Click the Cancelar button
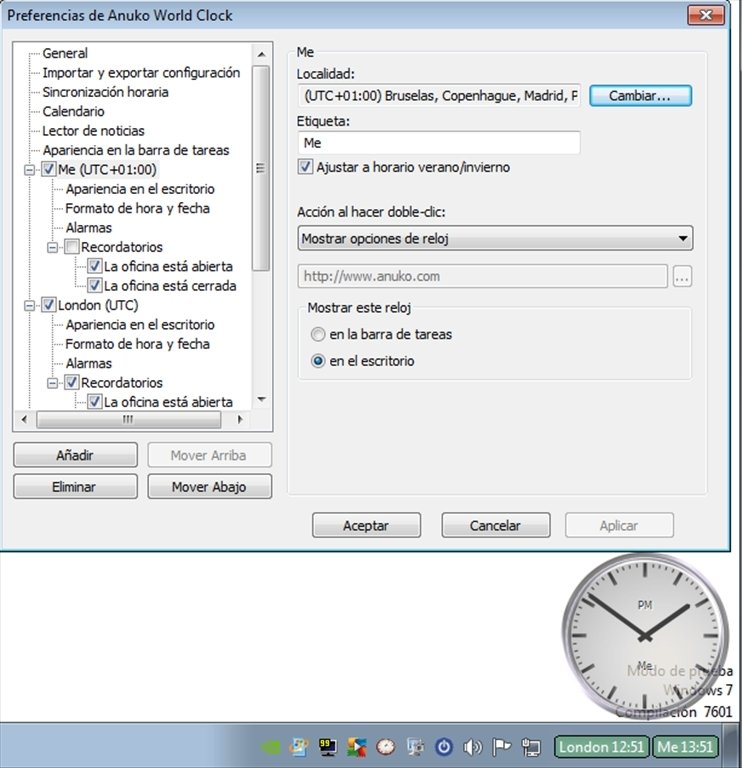 point(496,526)
